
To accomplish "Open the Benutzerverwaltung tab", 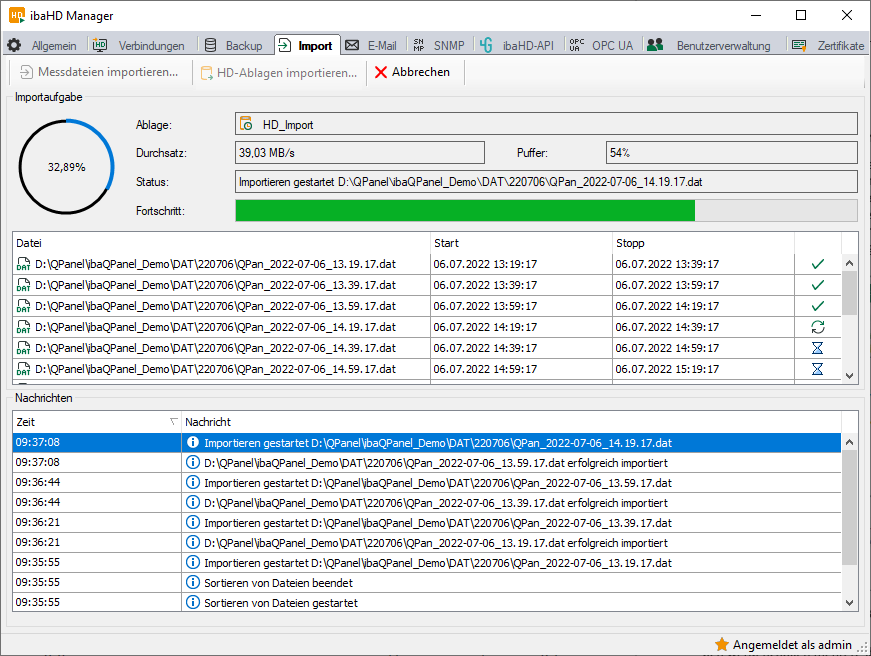I will point(712,46).
